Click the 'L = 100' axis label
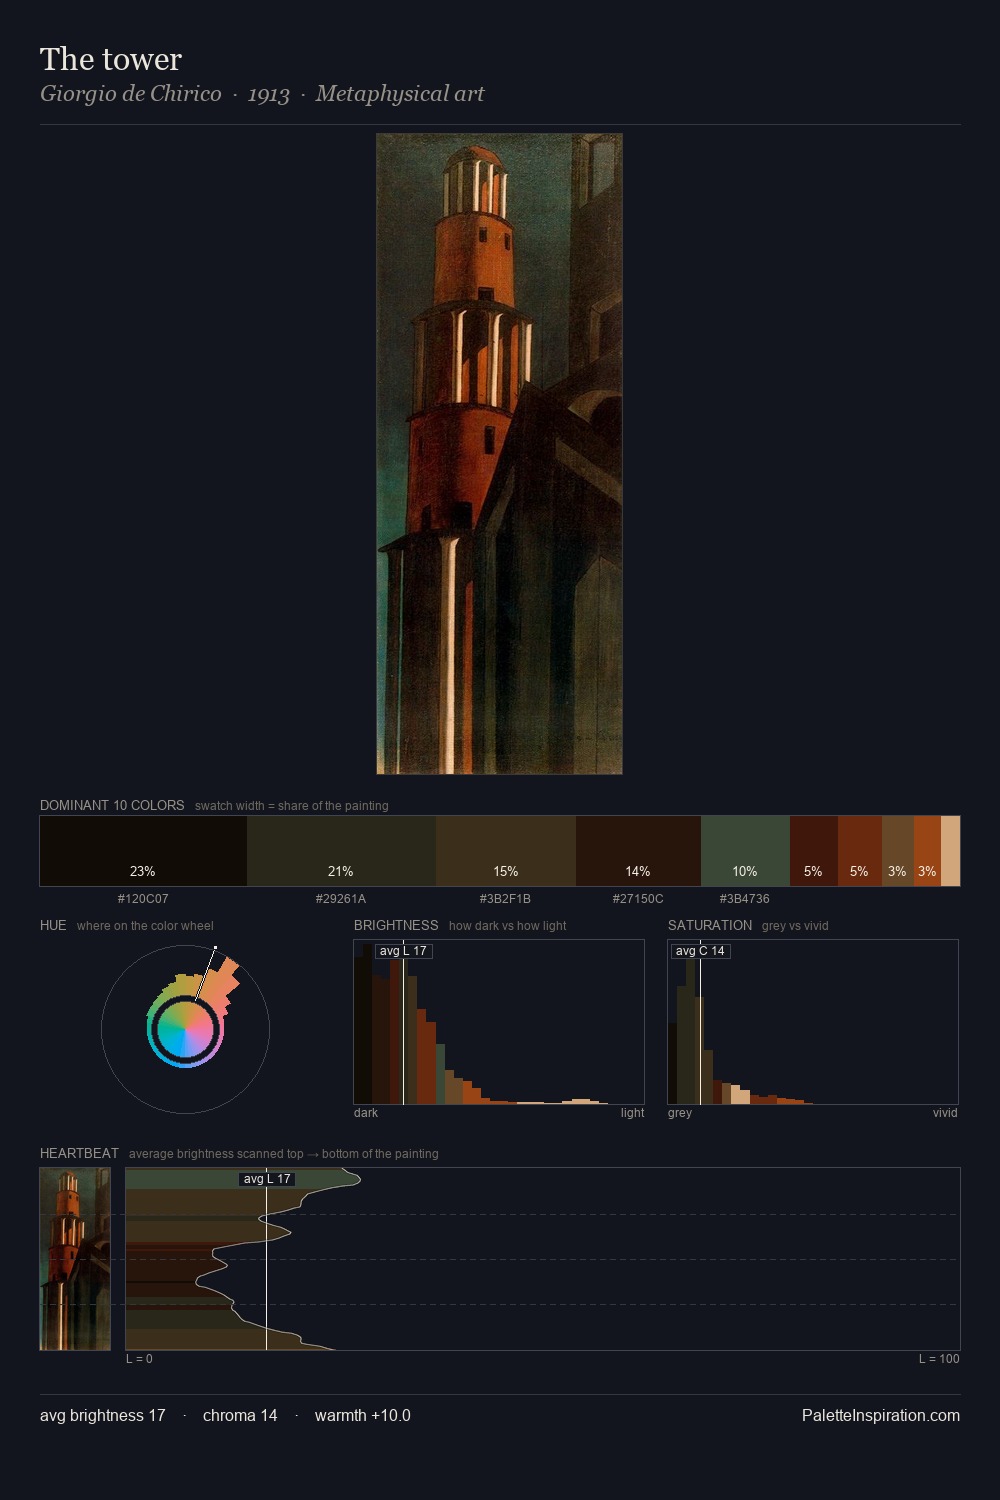 [939, 1359]
